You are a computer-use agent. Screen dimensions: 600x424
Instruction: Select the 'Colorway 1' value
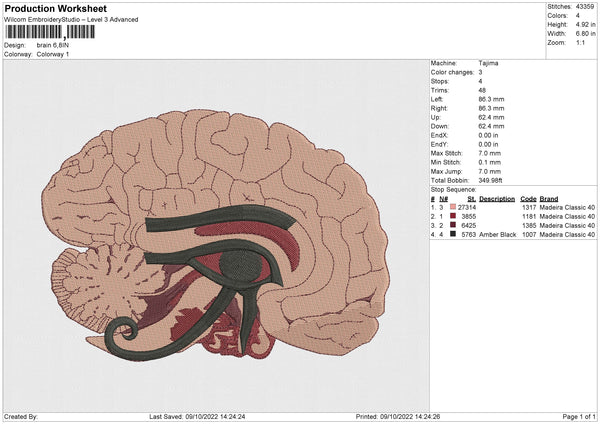53,54
